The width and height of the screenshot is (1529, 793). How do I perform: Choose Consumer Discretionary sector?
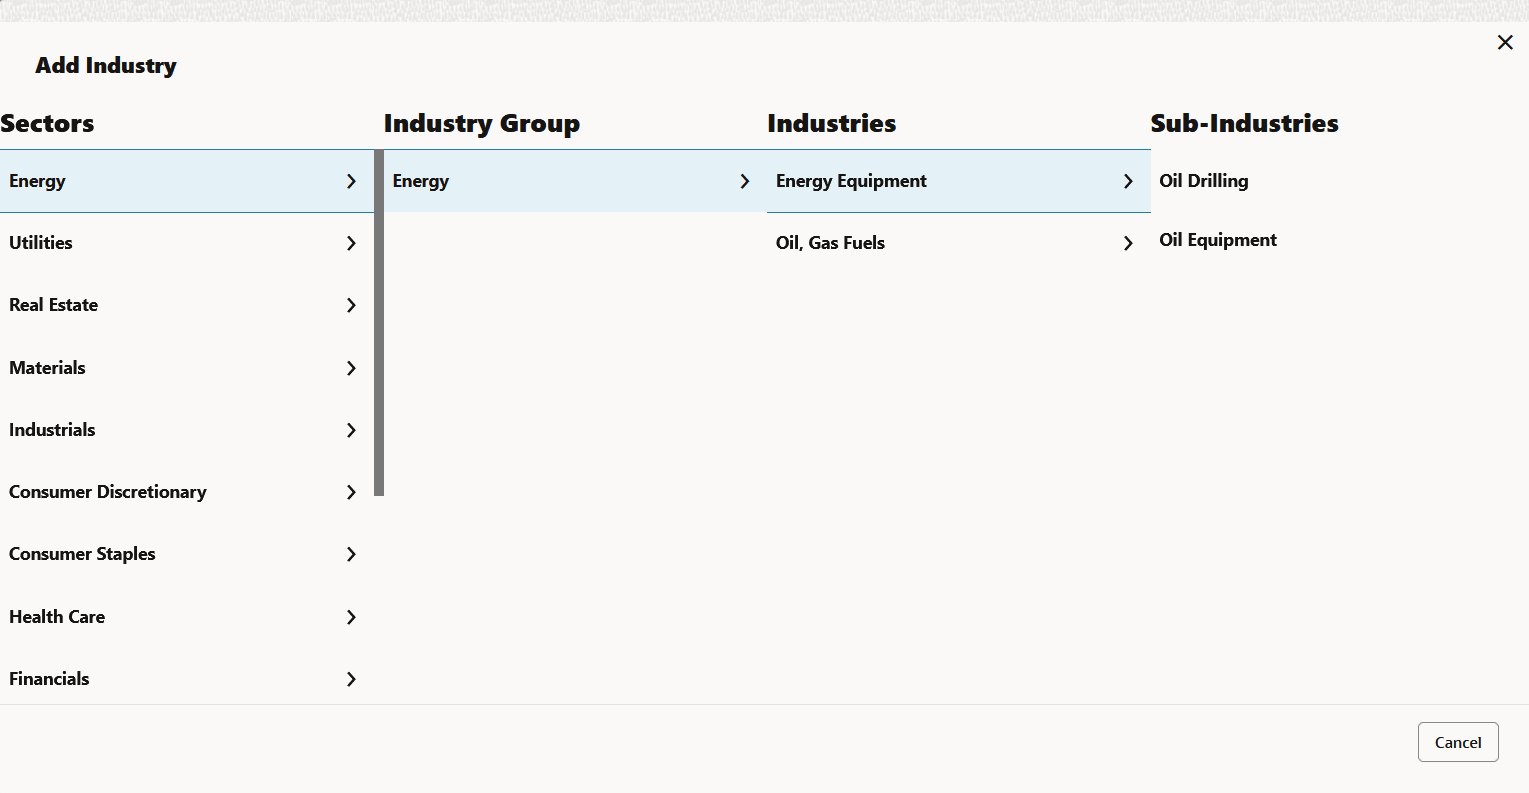coord(187,492)
